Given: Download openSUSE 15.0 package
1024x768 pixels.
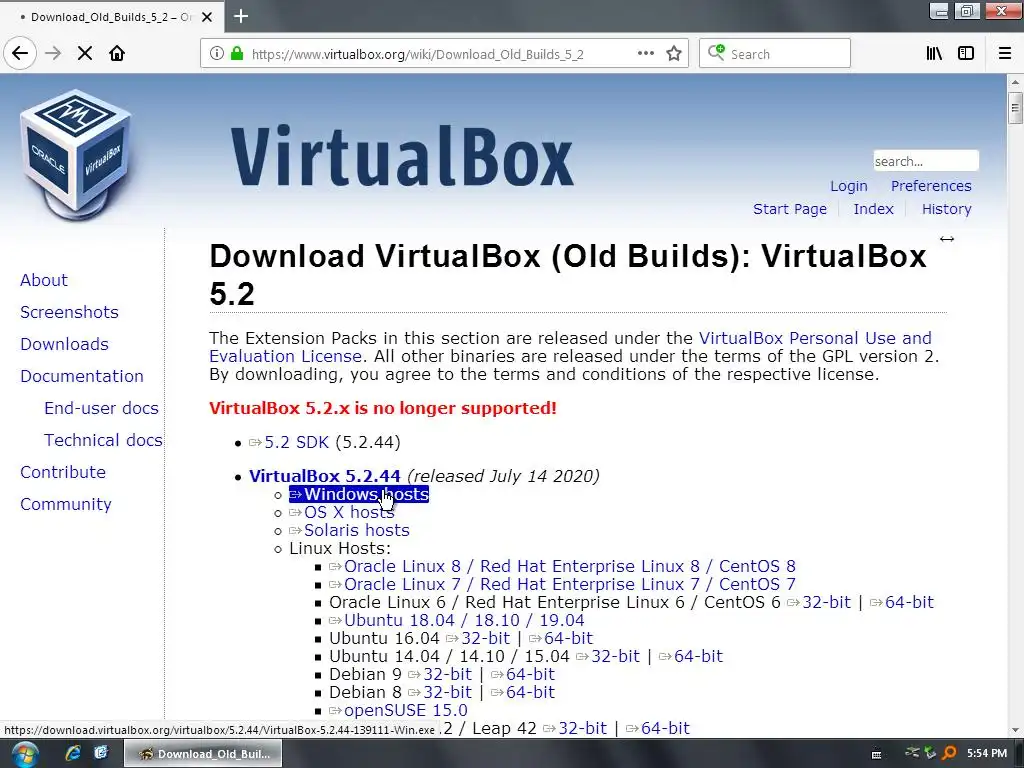Looking at the screenshot, I should coord(398,710).
